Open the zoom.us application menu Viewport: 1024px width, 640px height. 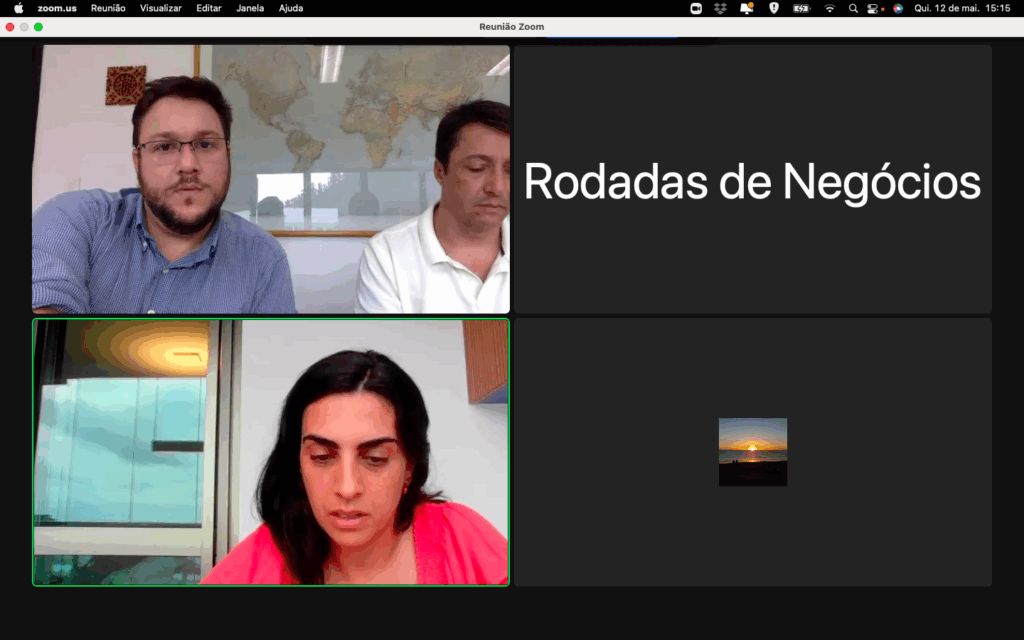click(57, 8)
